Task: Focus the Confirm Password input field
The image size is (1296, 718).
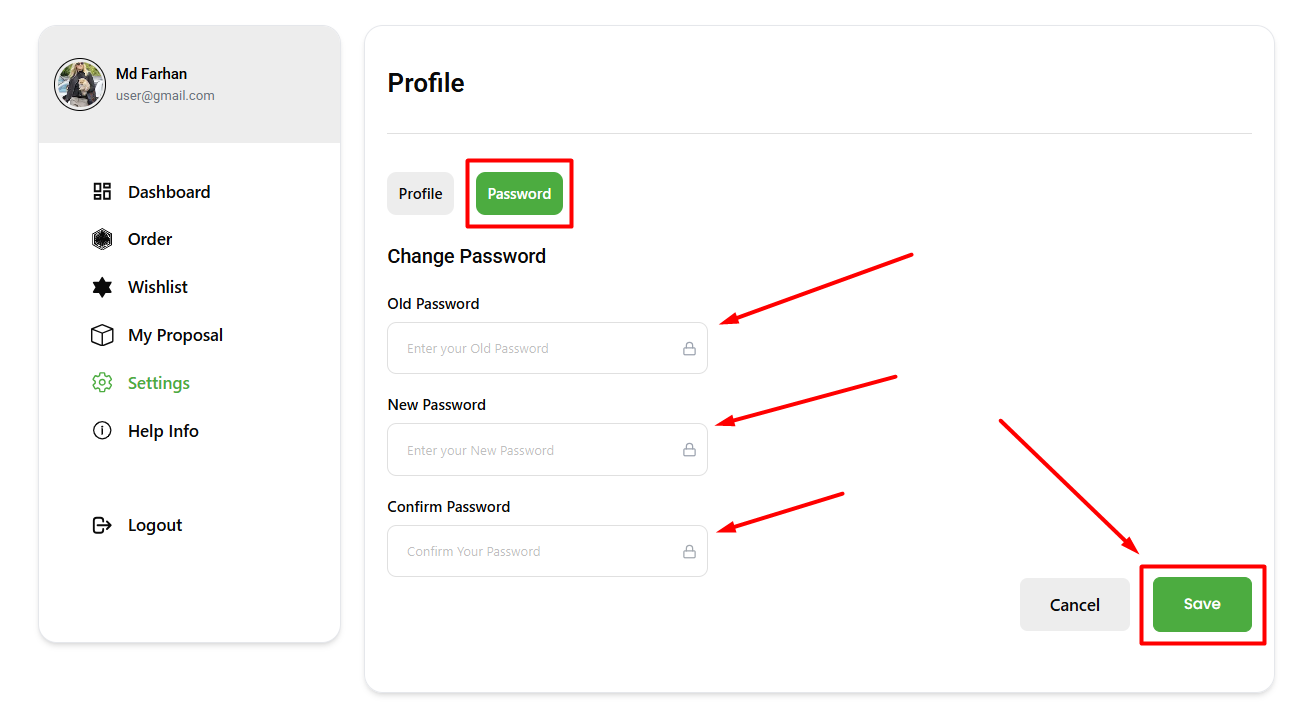Action: (x=547, y=551)
